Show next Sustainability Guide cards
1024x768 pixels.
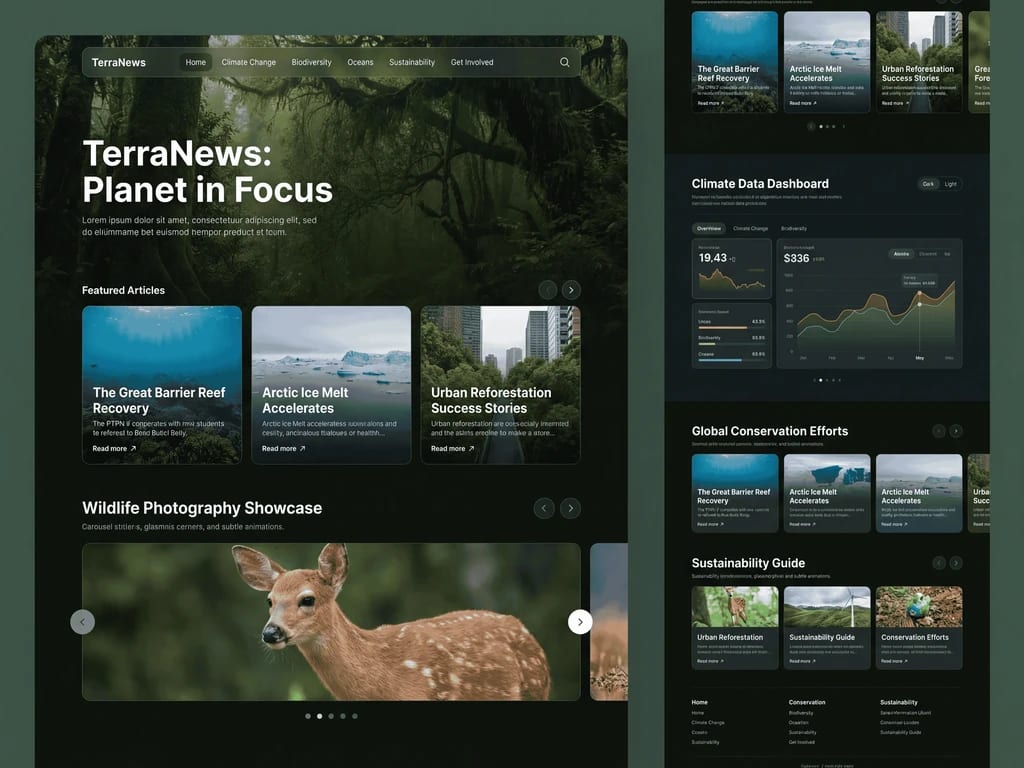click(x=956, y=563)
